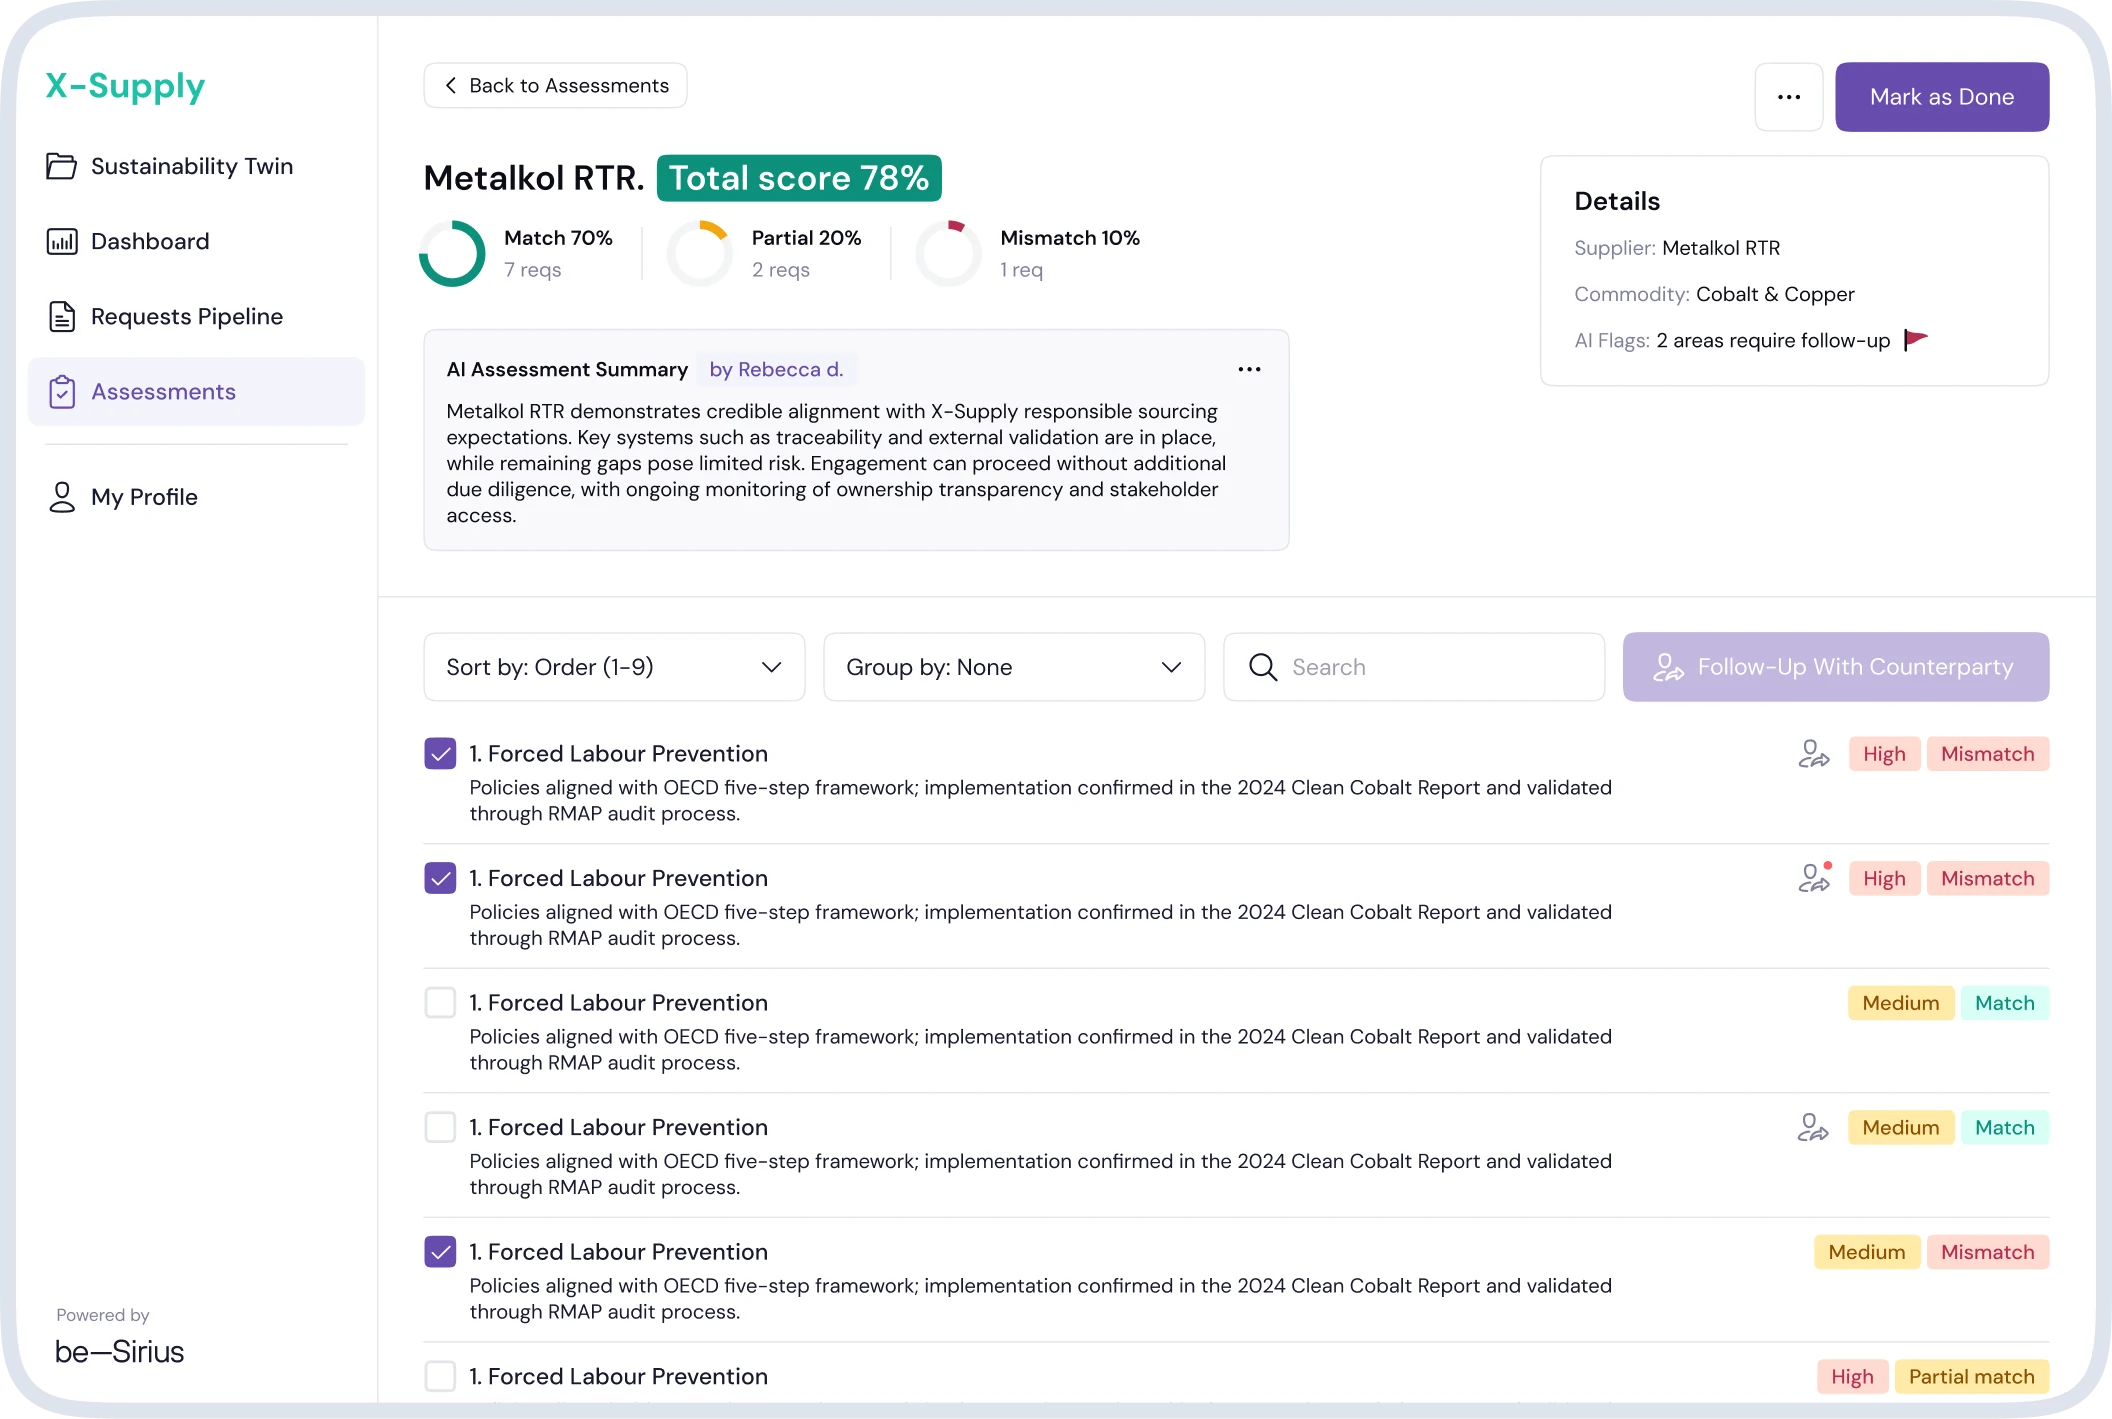Click Follow-Up With Counterparty button

(x=1836, y=667)
